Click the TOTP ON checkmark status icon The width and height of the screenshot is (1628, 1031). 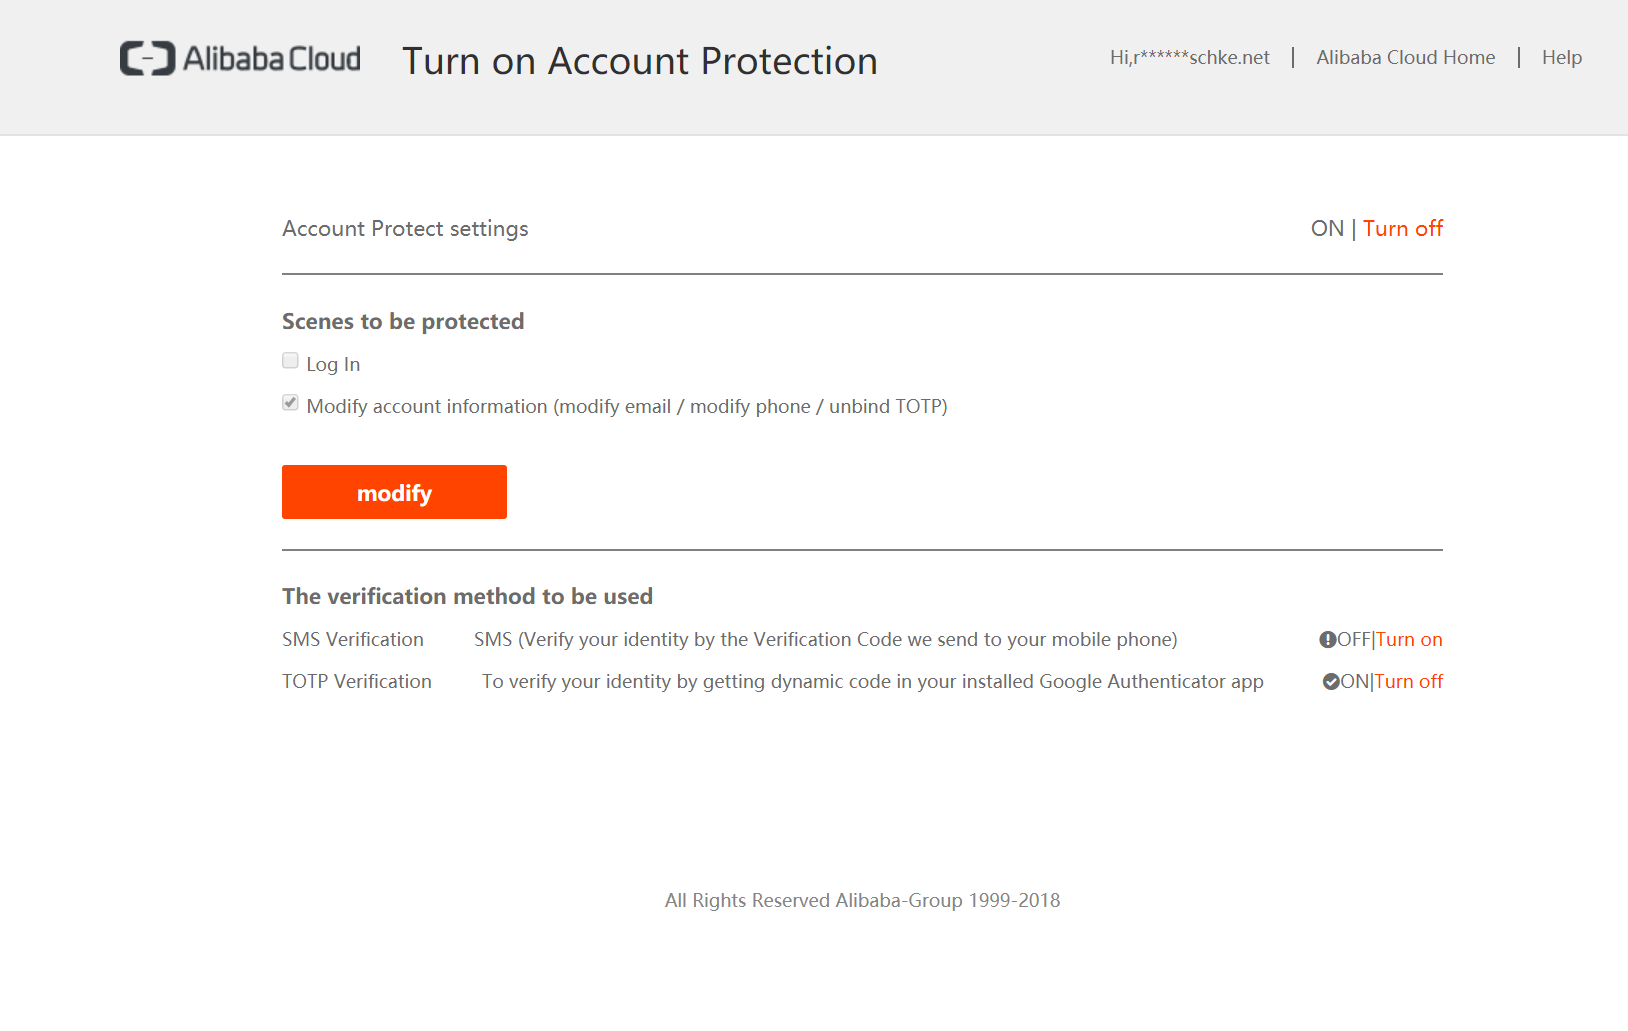[1331, 682]
